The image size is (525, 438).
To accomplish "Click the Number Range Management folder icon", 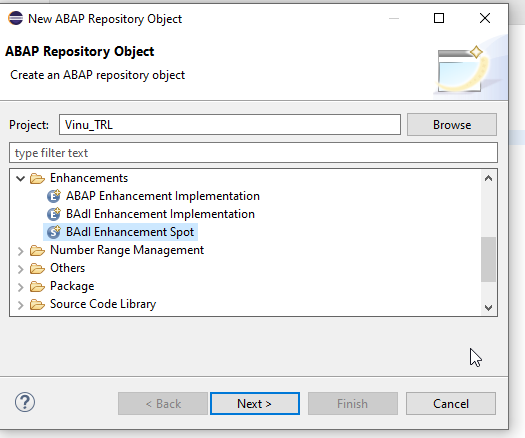I will click(37, 250).
